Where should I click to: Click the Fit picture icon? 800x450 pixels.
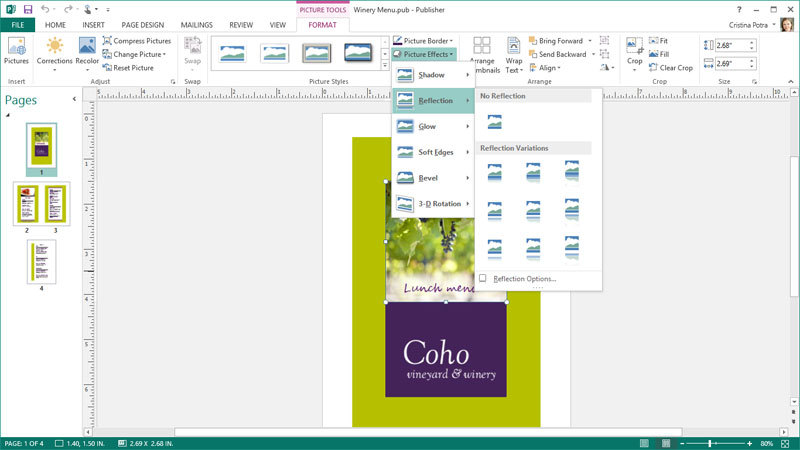point(658,40)
